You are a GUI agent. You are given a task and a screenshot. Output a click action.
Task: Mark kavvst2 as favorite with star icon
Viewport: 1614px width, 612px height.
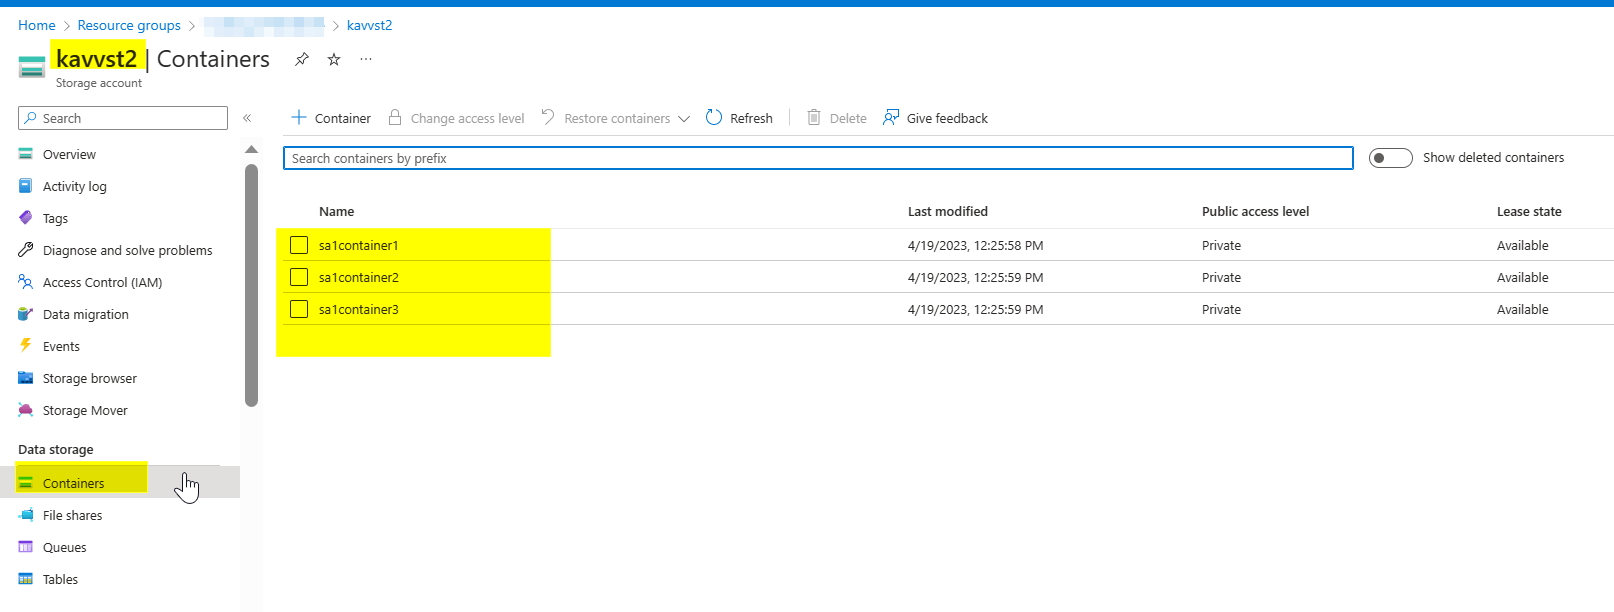pos(334,60)
